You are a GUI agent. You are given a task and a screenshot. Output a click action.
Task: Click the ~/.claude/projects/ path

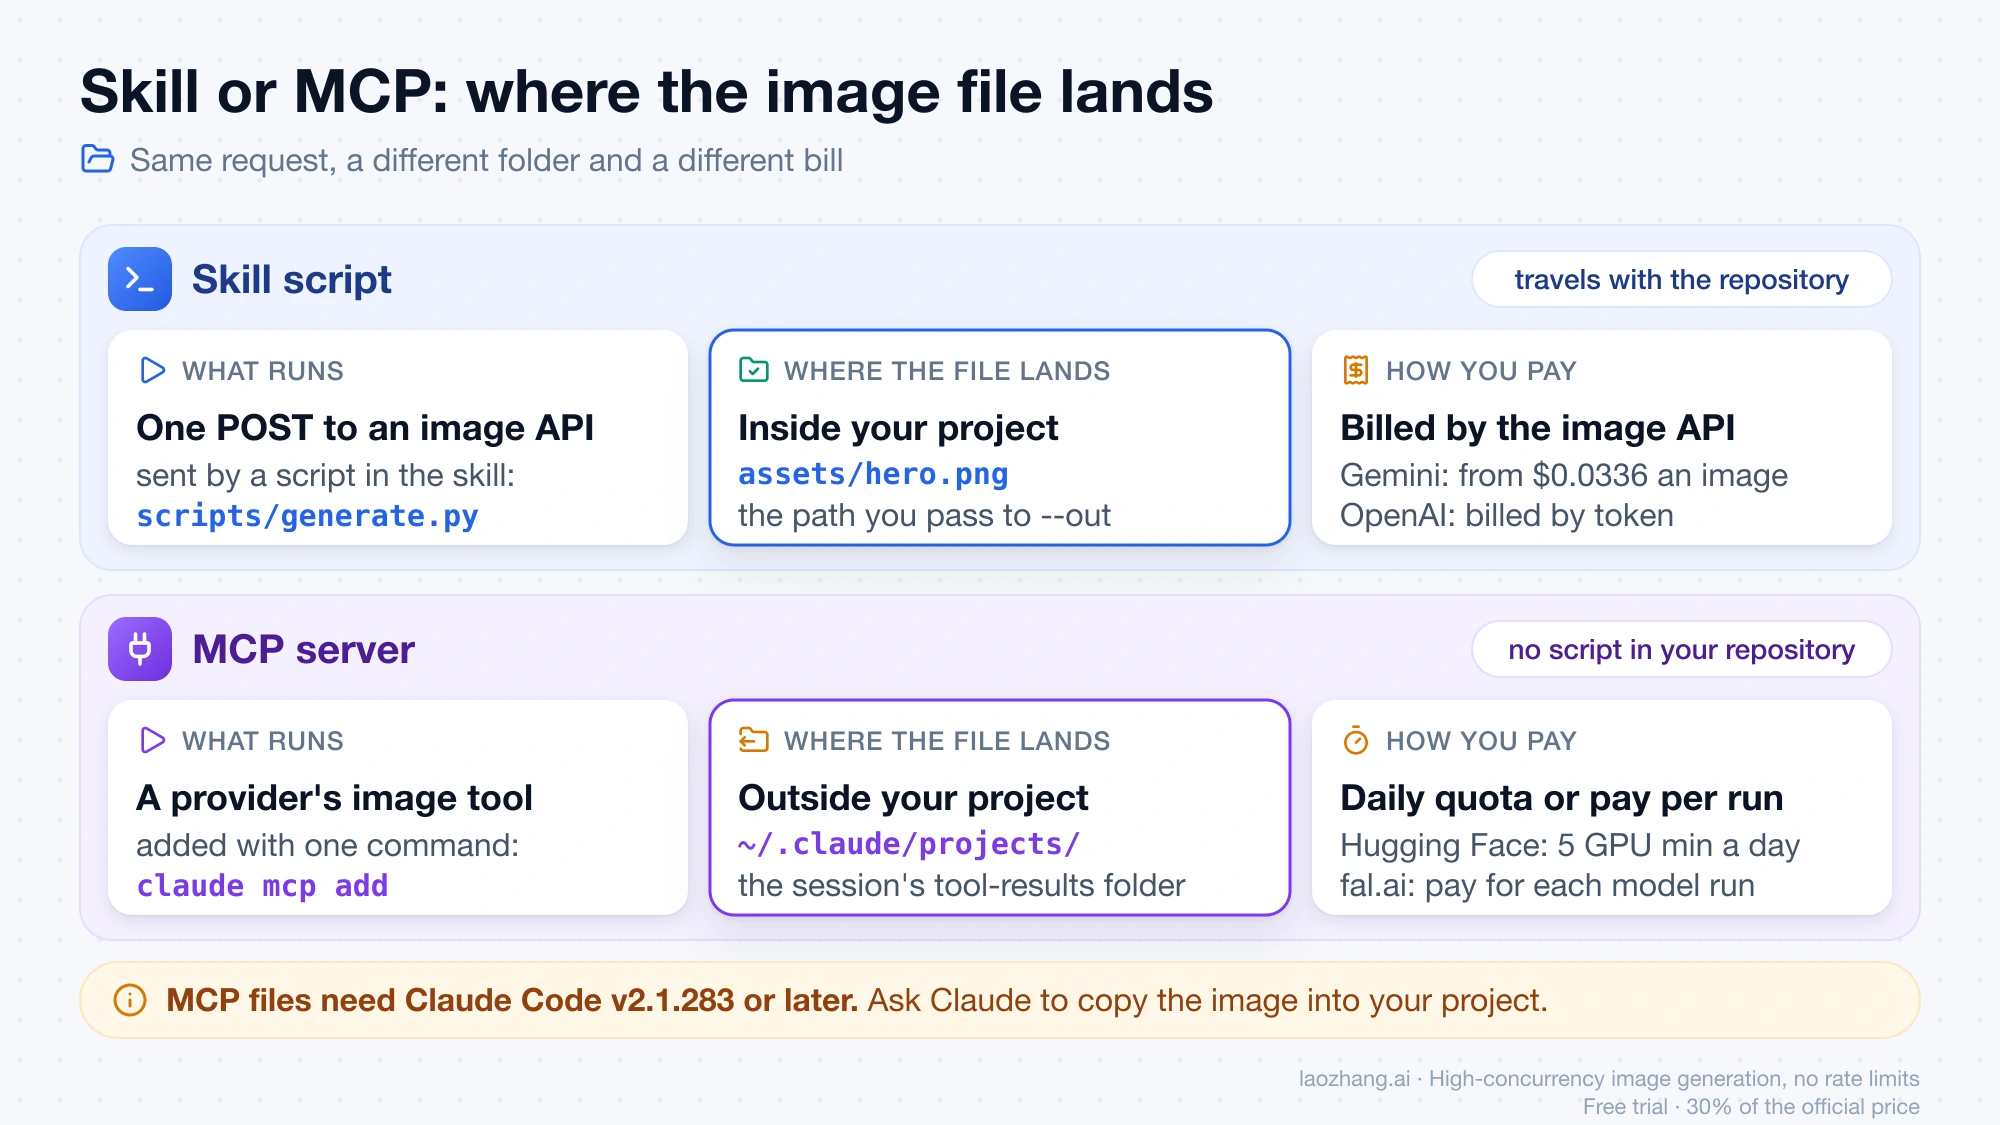click(909, 844)
